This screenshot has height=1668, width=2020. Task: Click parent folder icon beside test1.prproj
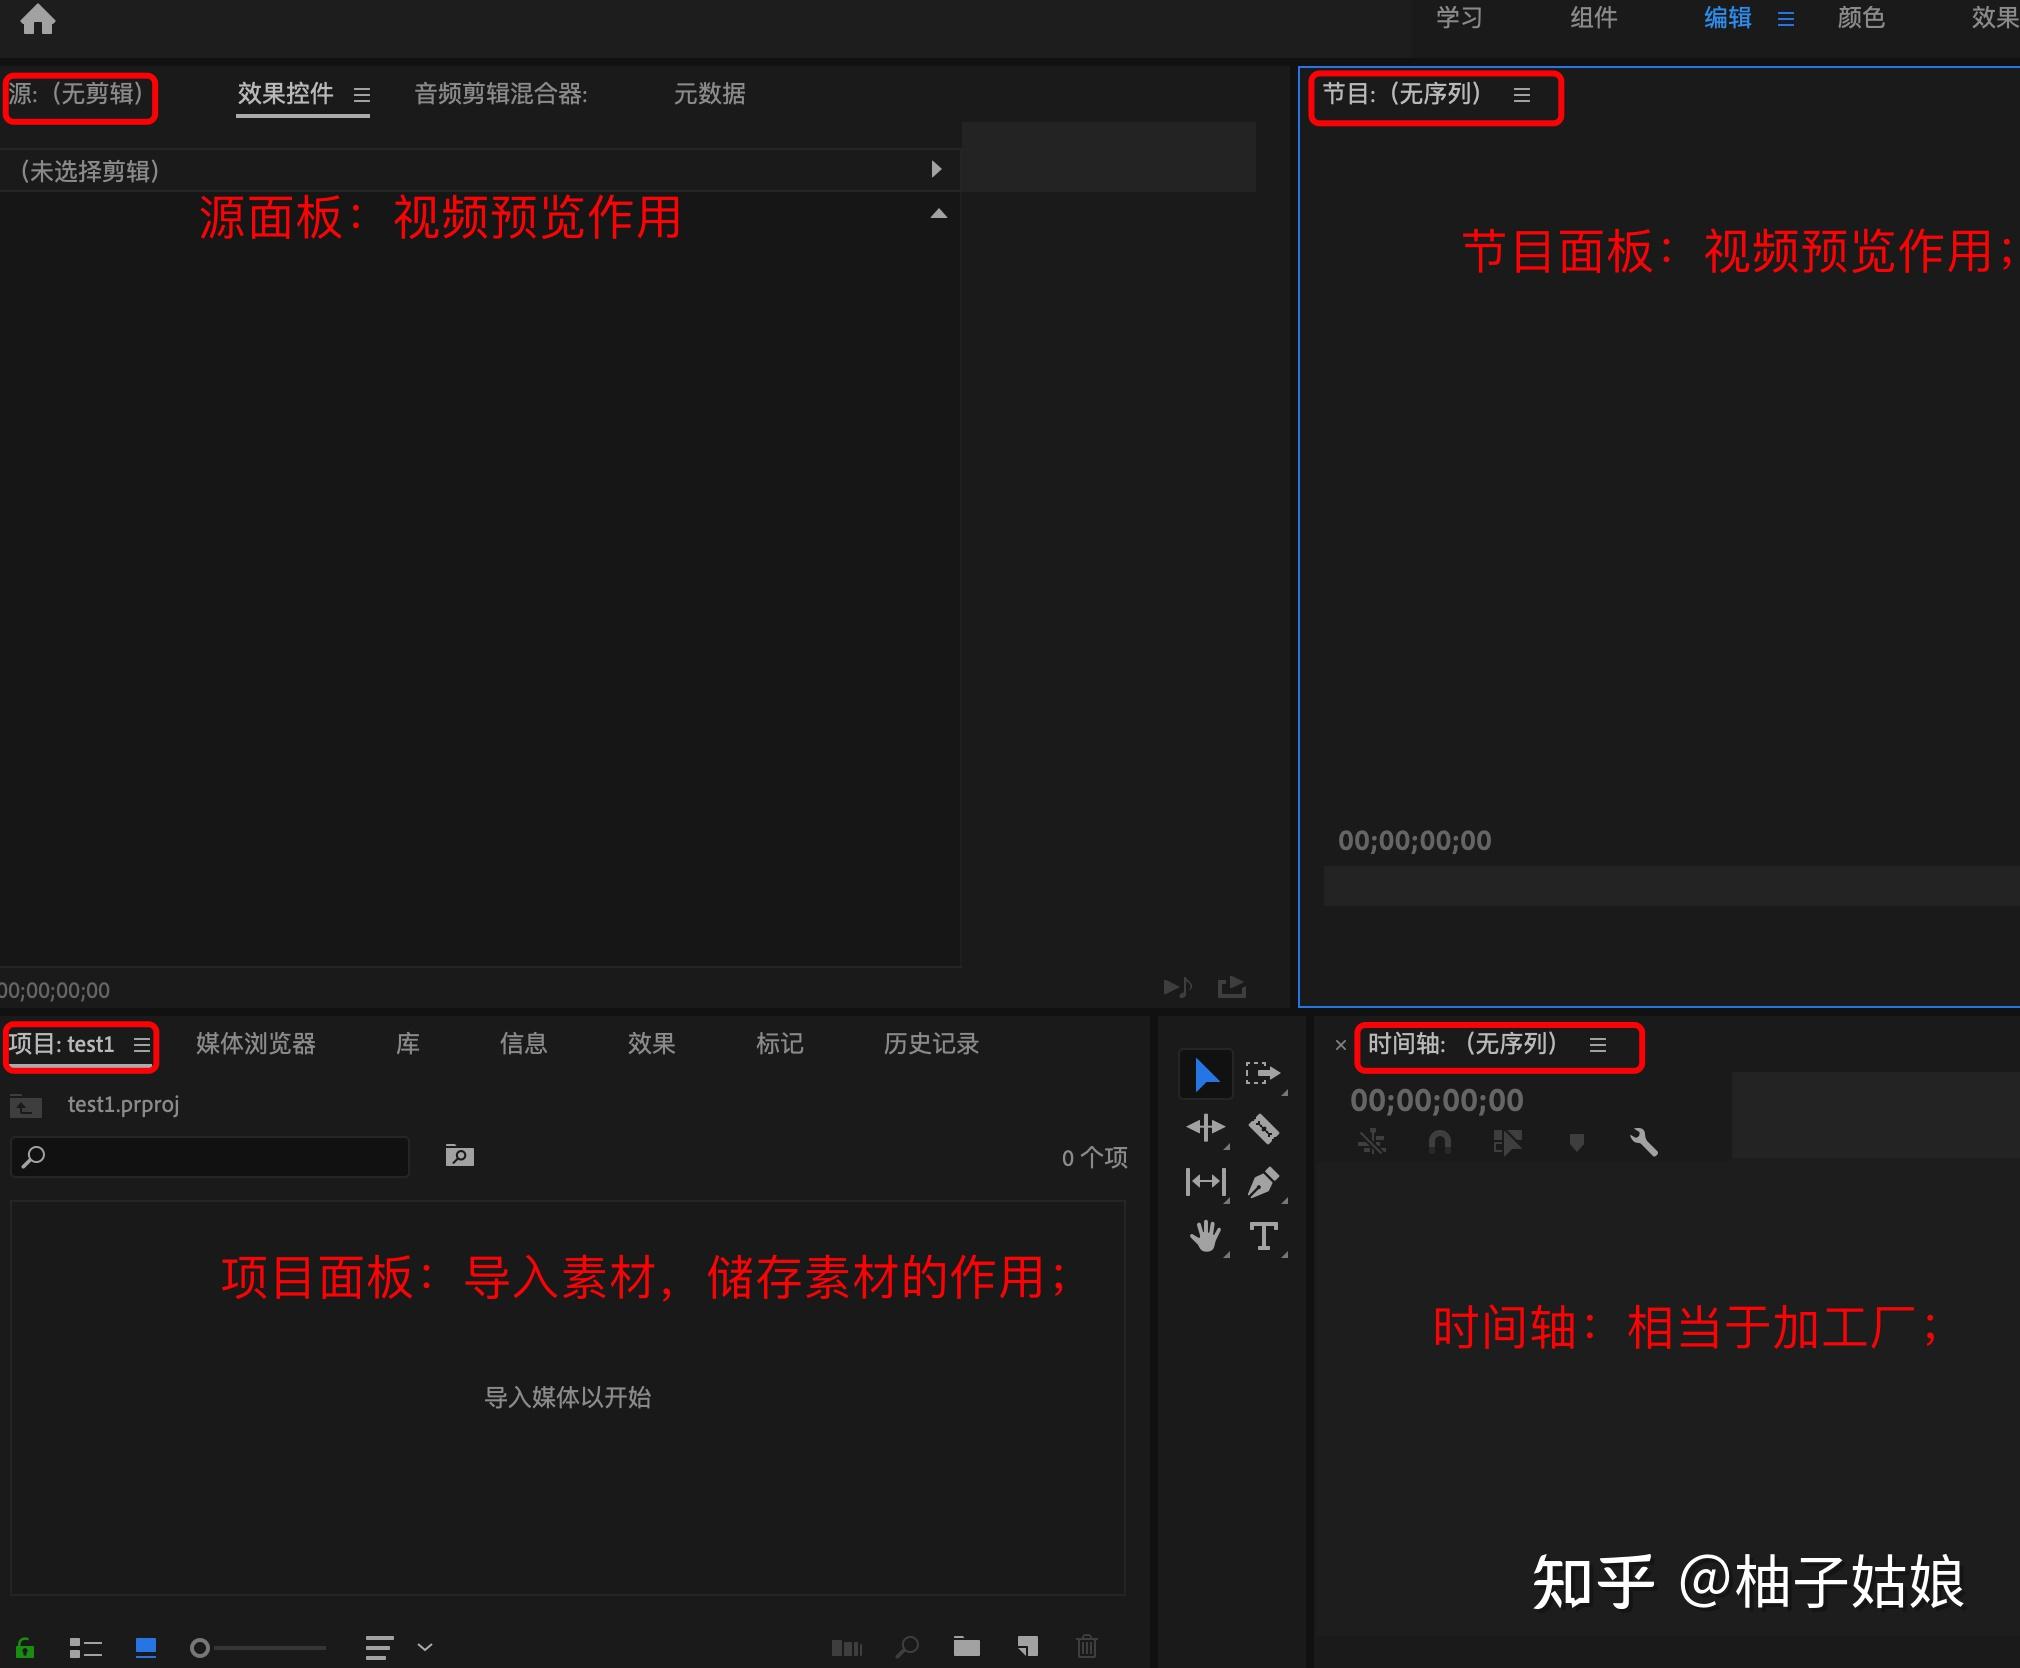[x=26, y=1105]
